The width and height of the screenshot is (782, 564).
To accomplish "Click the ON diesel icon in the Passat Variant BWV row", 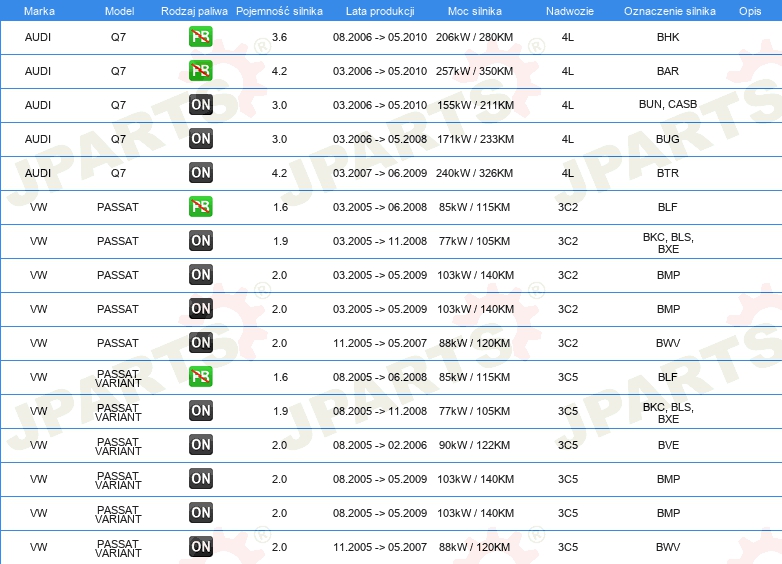I will pyautogui.click(x=200, y=547).
